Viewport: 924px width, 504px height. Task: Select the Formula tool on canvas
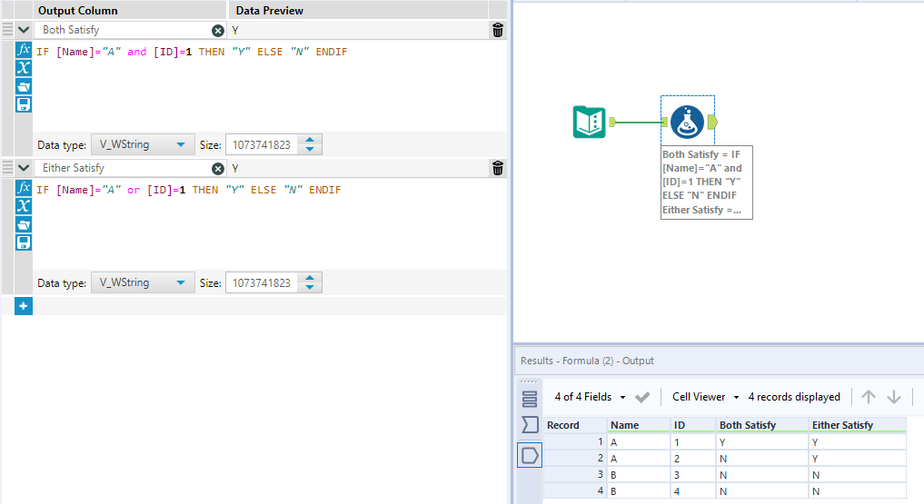click(687, 121)
